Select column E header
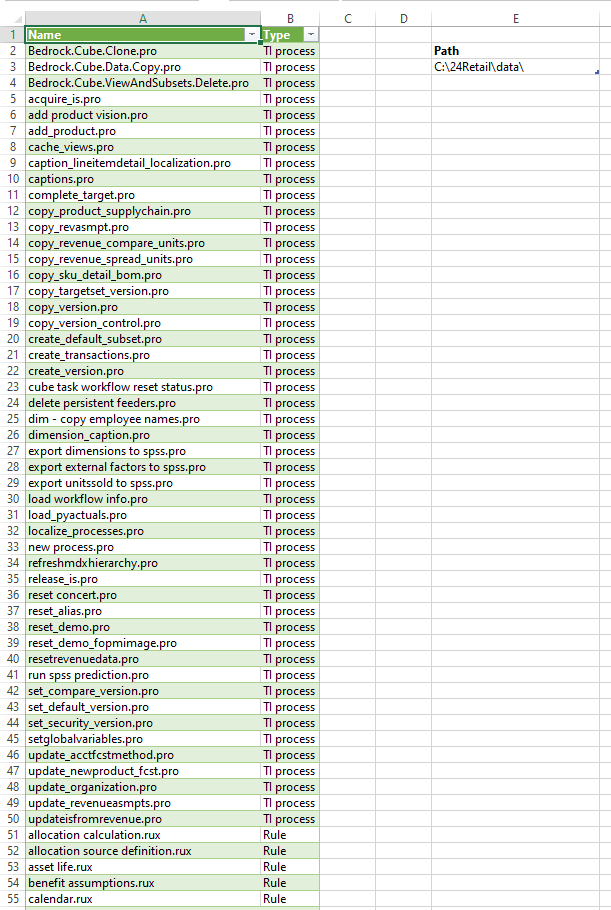This screenshot has width=611, height=910. point(514,18)
